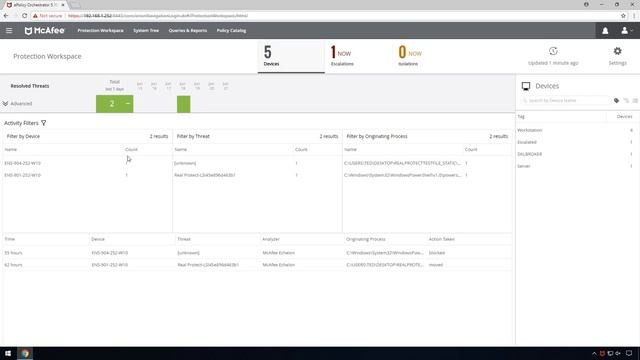Switch Devices panel to list view
640x360 pixels.
[635, 100]
